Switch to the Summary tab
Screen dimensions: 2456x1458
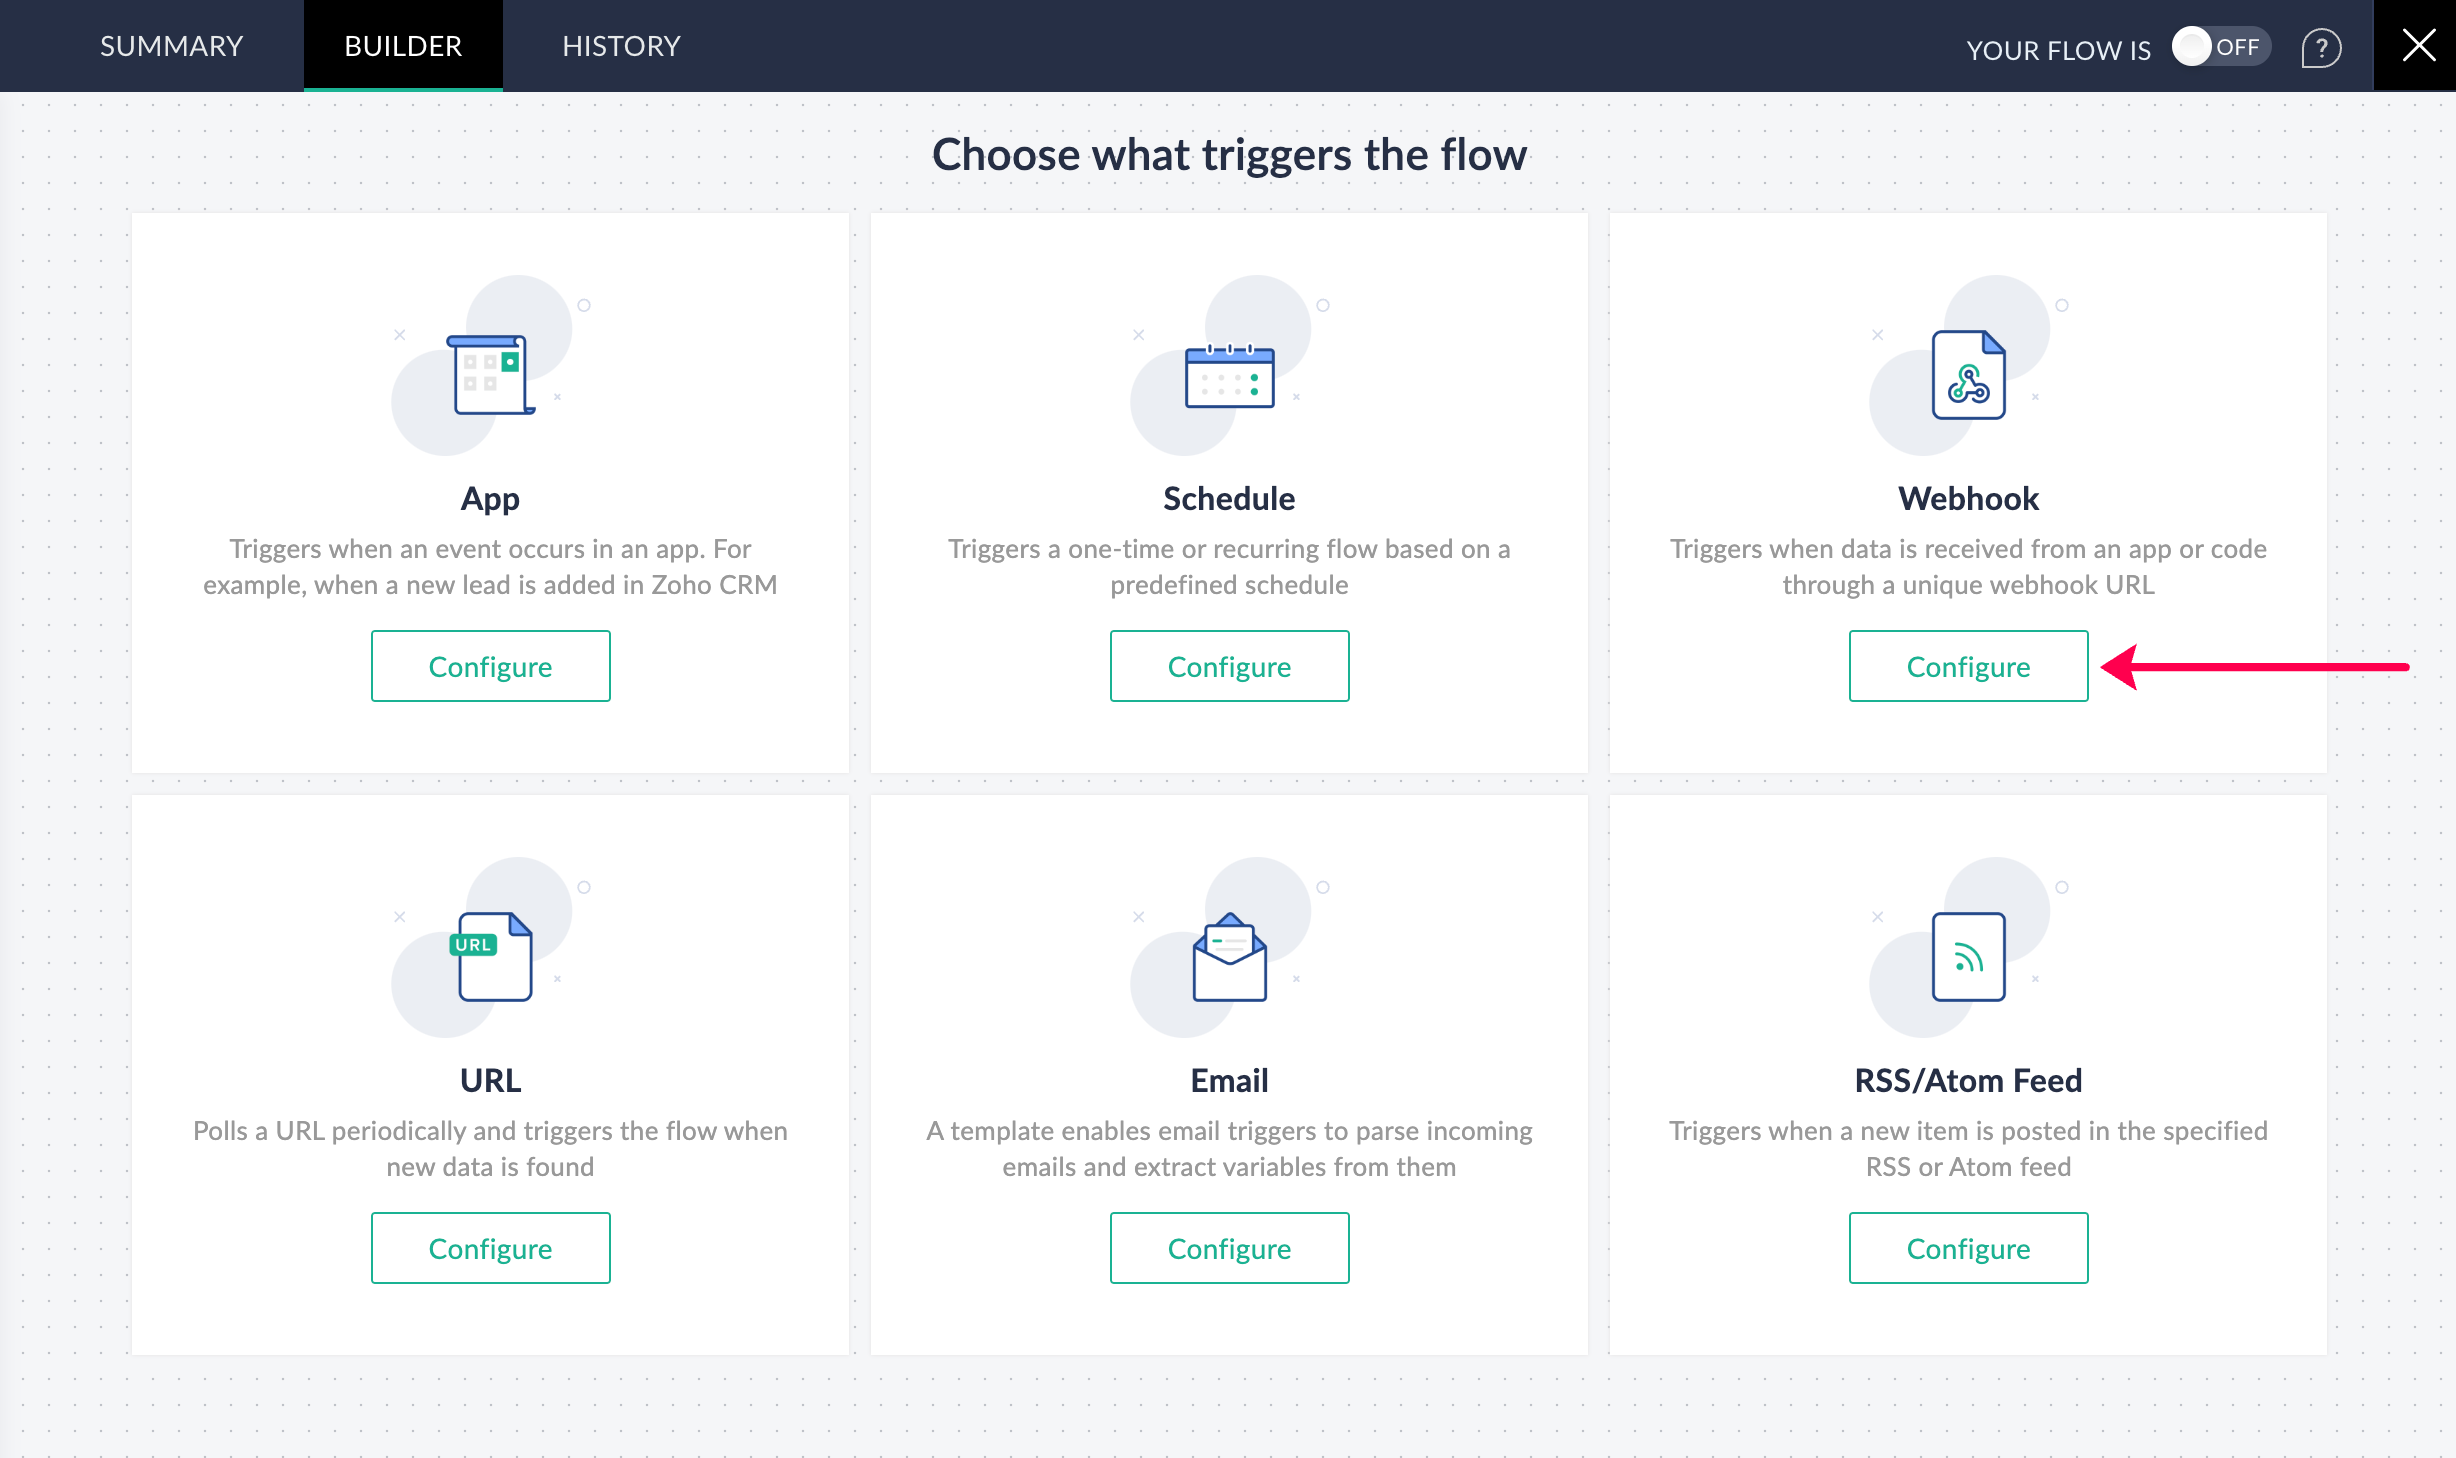[x=171, y=46]
